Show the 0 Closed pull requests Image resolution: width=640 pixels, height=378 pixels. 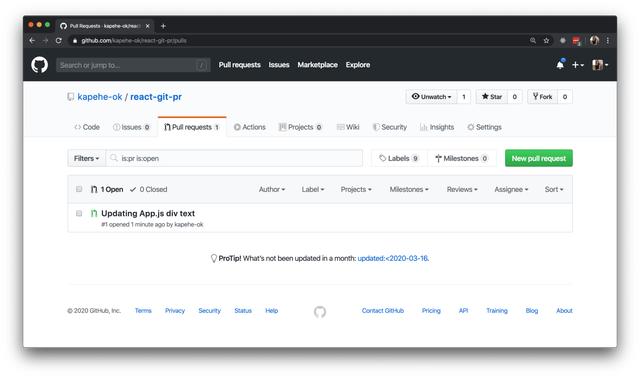149,189
